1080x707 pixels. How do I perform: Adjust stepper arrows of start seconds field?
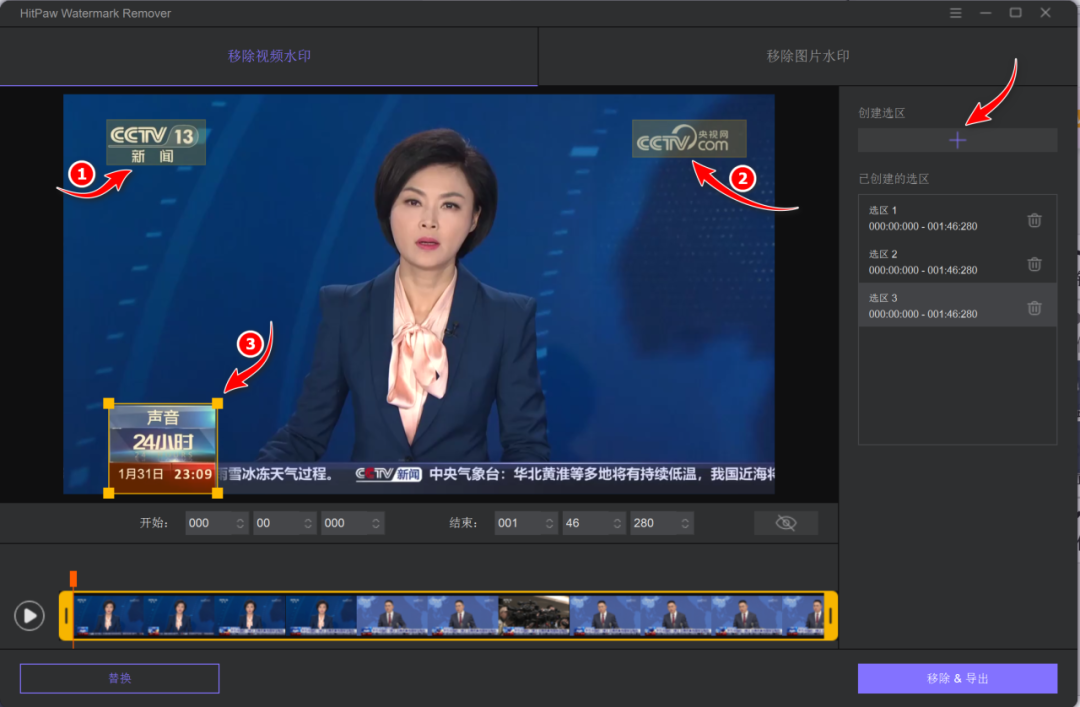coord(308,523)
